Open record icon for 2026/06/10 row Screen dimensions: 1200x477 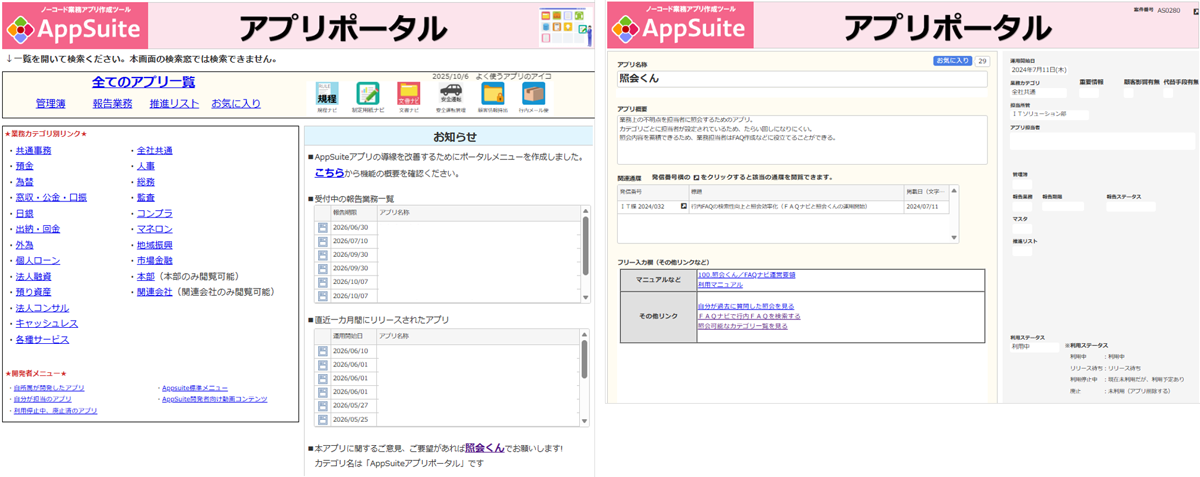click(x=323, y=351)
